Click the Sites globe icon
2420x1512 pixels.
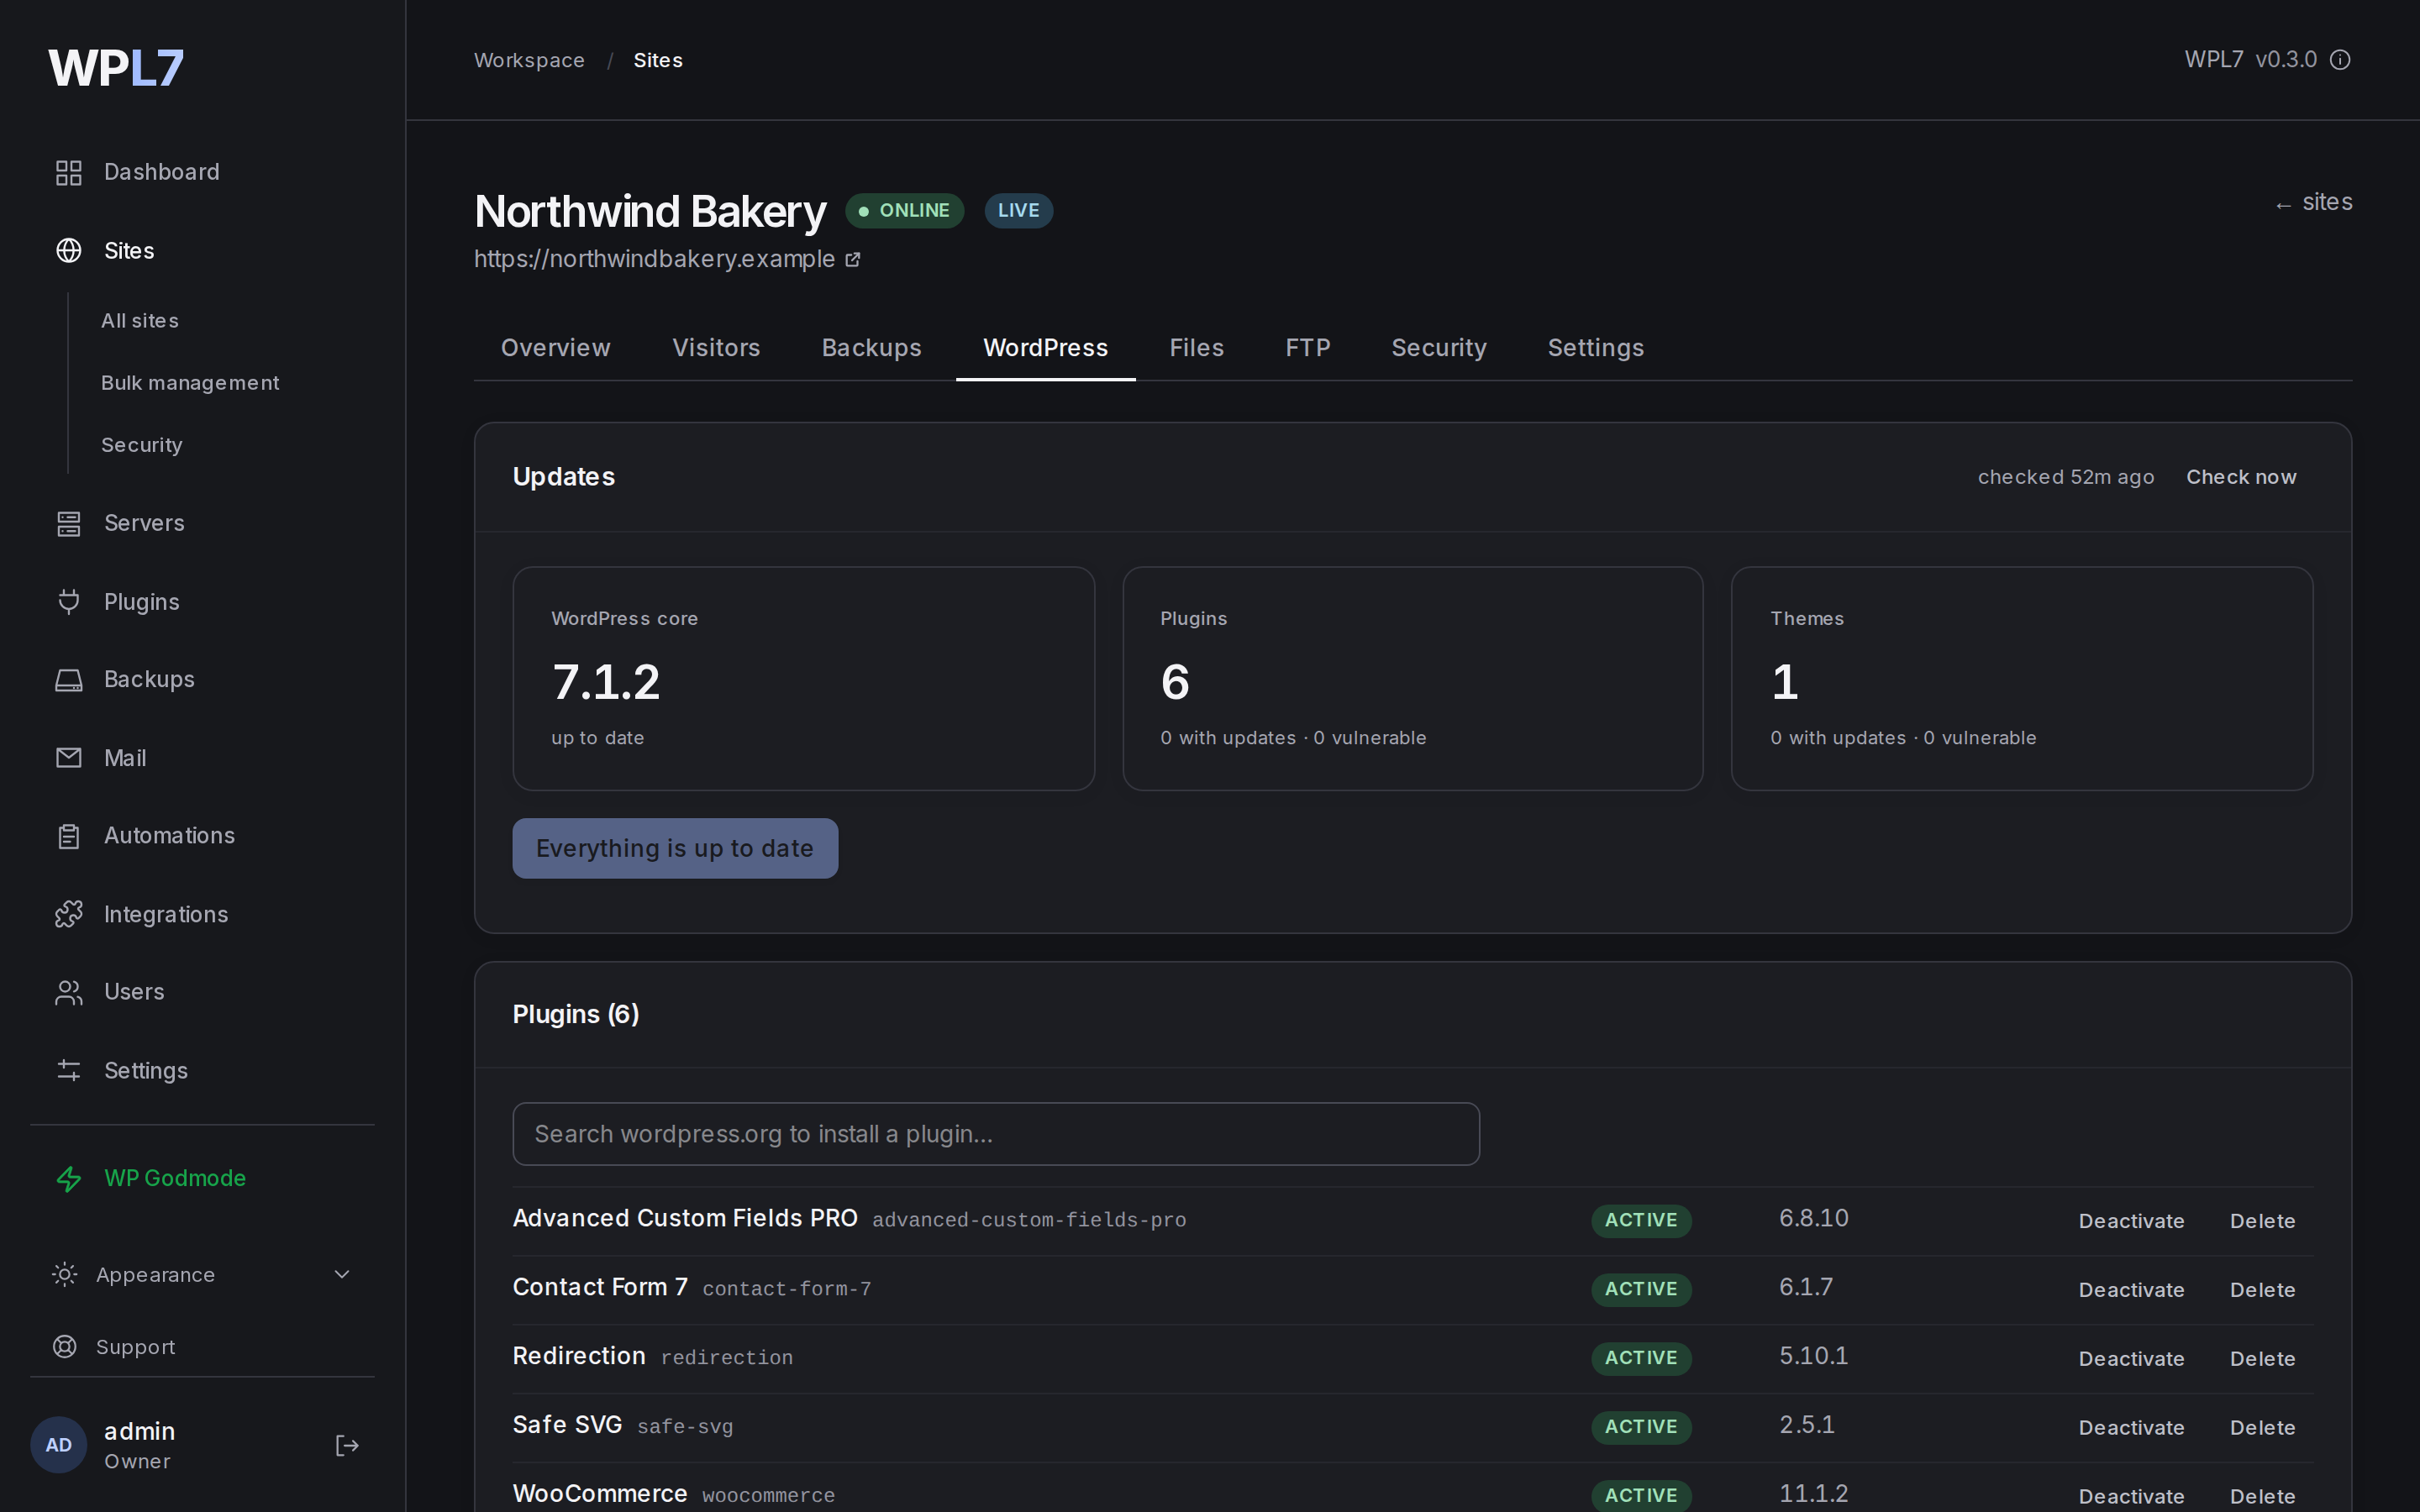coord(68,251)
